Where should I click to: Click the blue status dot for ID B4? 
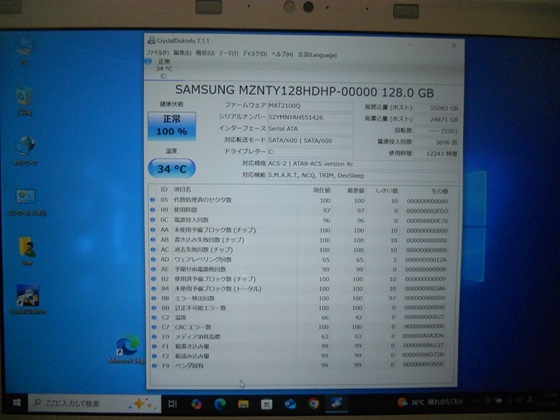[x=153, y=289]
